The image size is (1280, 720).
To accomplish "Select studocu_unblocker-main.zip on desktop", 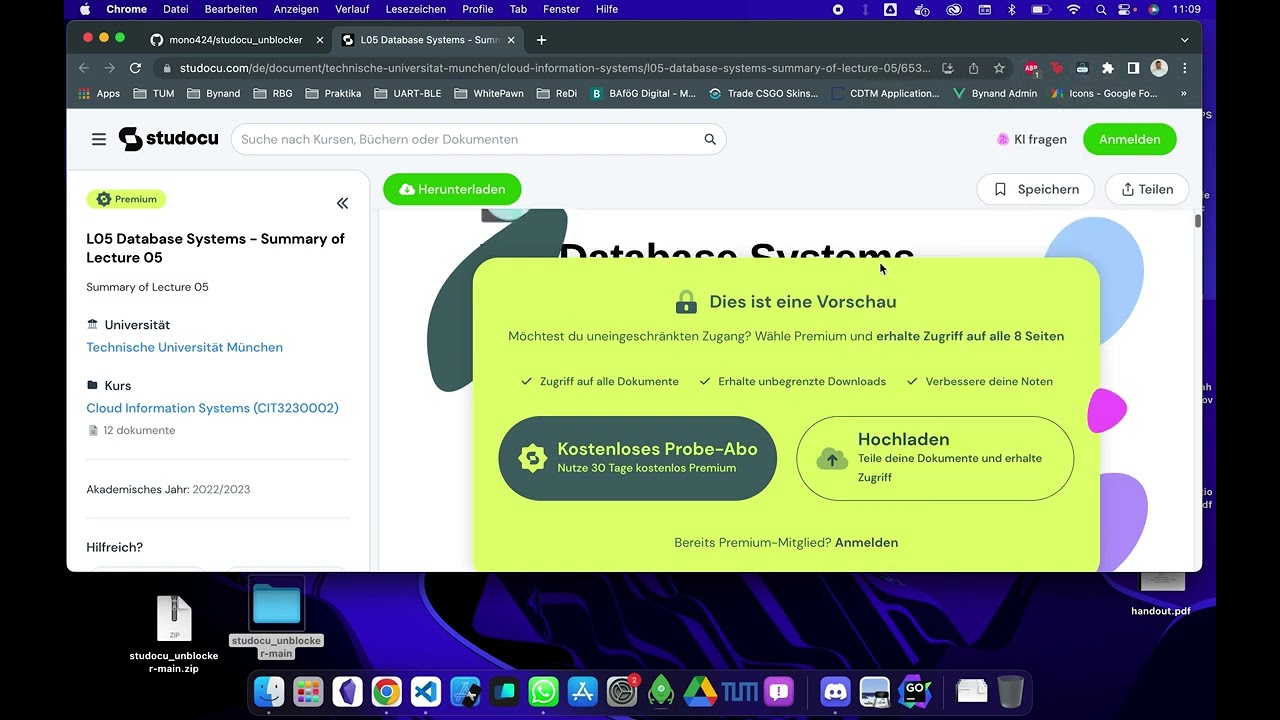I will (x=174, y=634).
